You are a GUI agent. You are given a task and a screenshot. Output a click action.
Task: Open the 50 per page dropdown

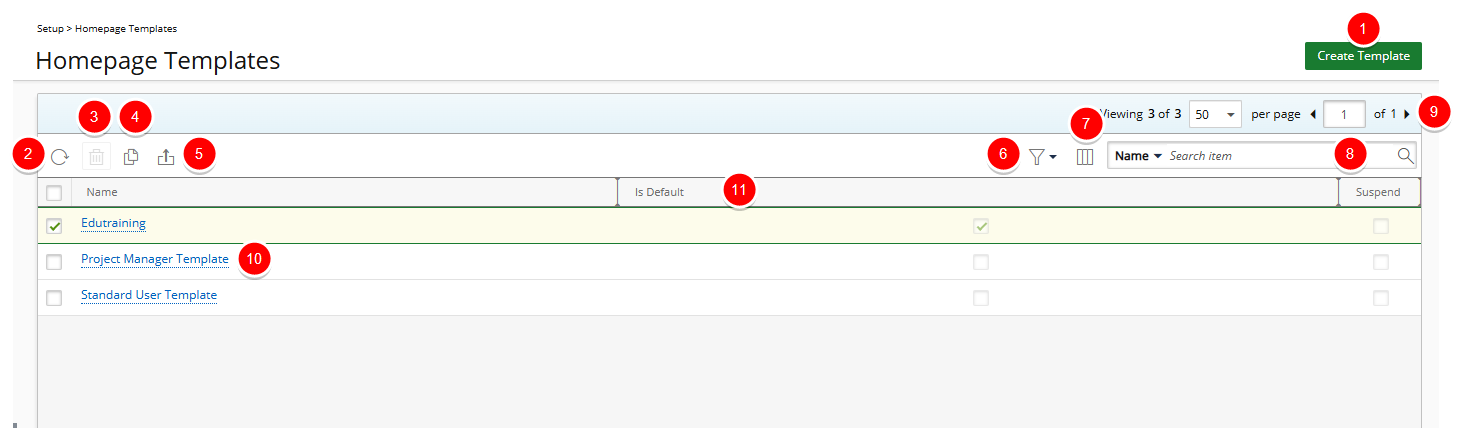coord(1216,115)
